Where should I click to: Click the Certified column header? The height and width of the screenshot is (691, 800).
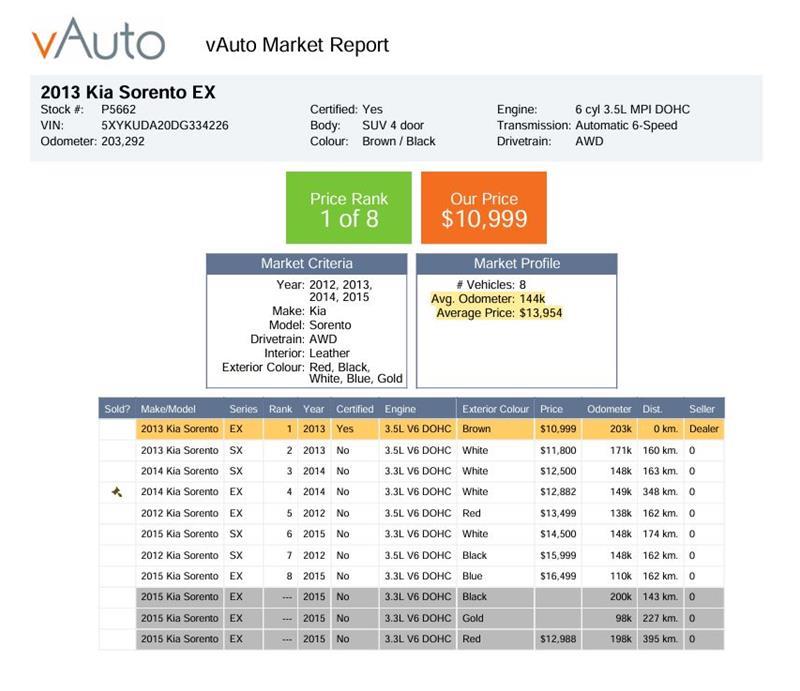355,409
